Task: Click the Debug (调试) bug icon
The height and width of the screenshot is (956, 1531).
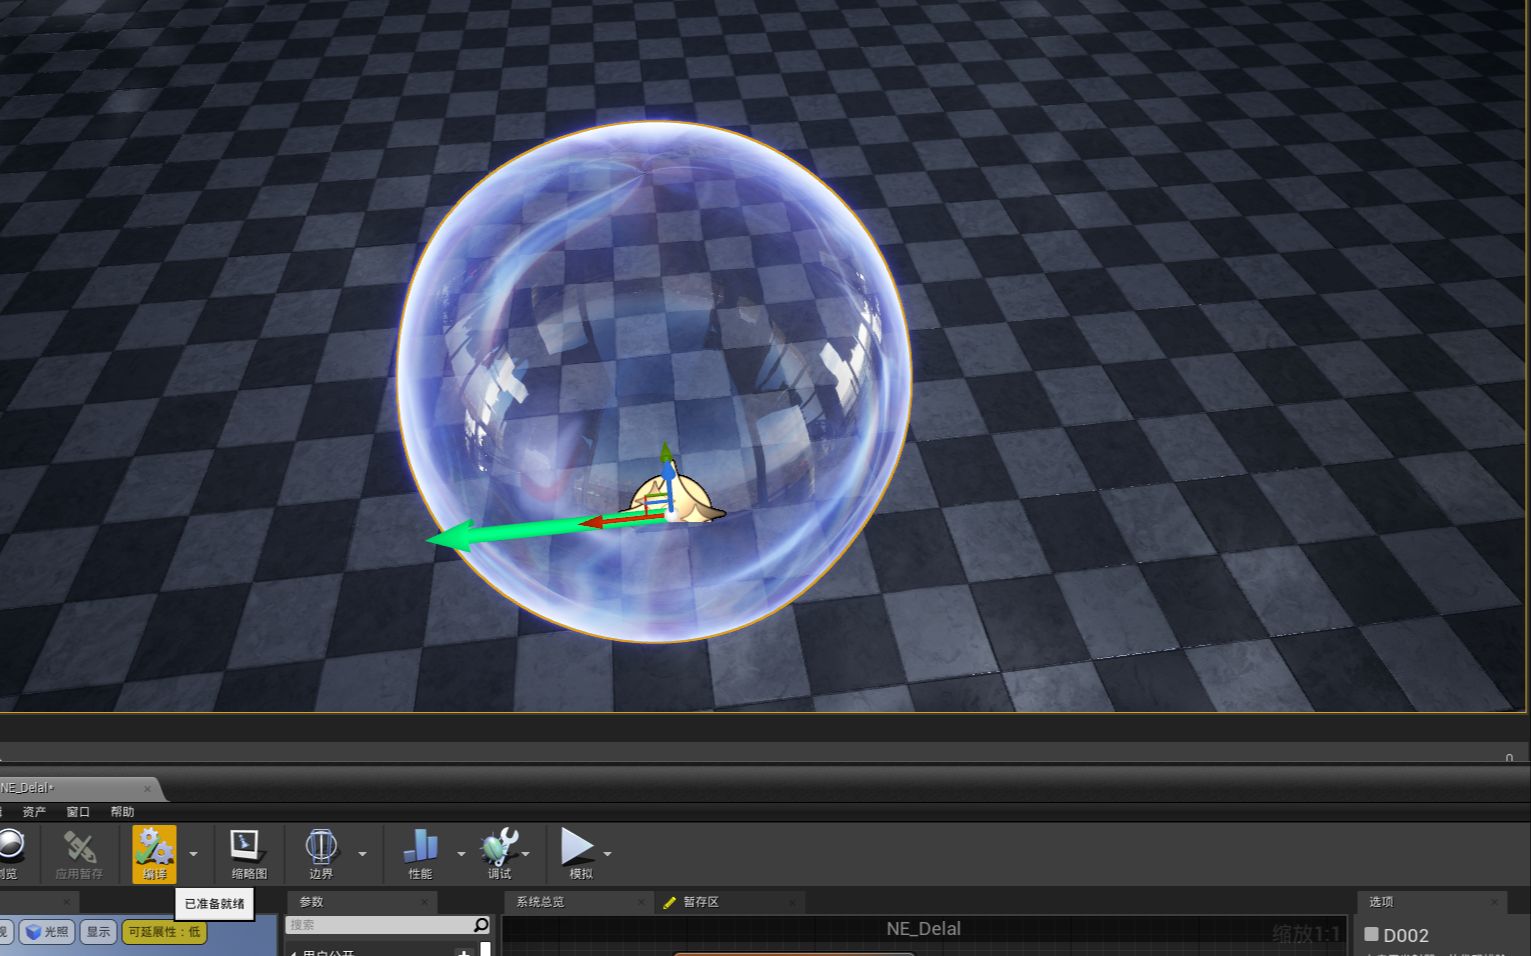Action: tap(499, 846)
